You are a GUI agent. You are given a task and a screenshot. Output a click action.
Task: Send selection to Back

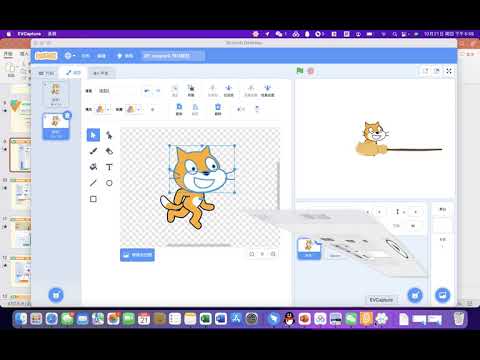pos(267,90)
